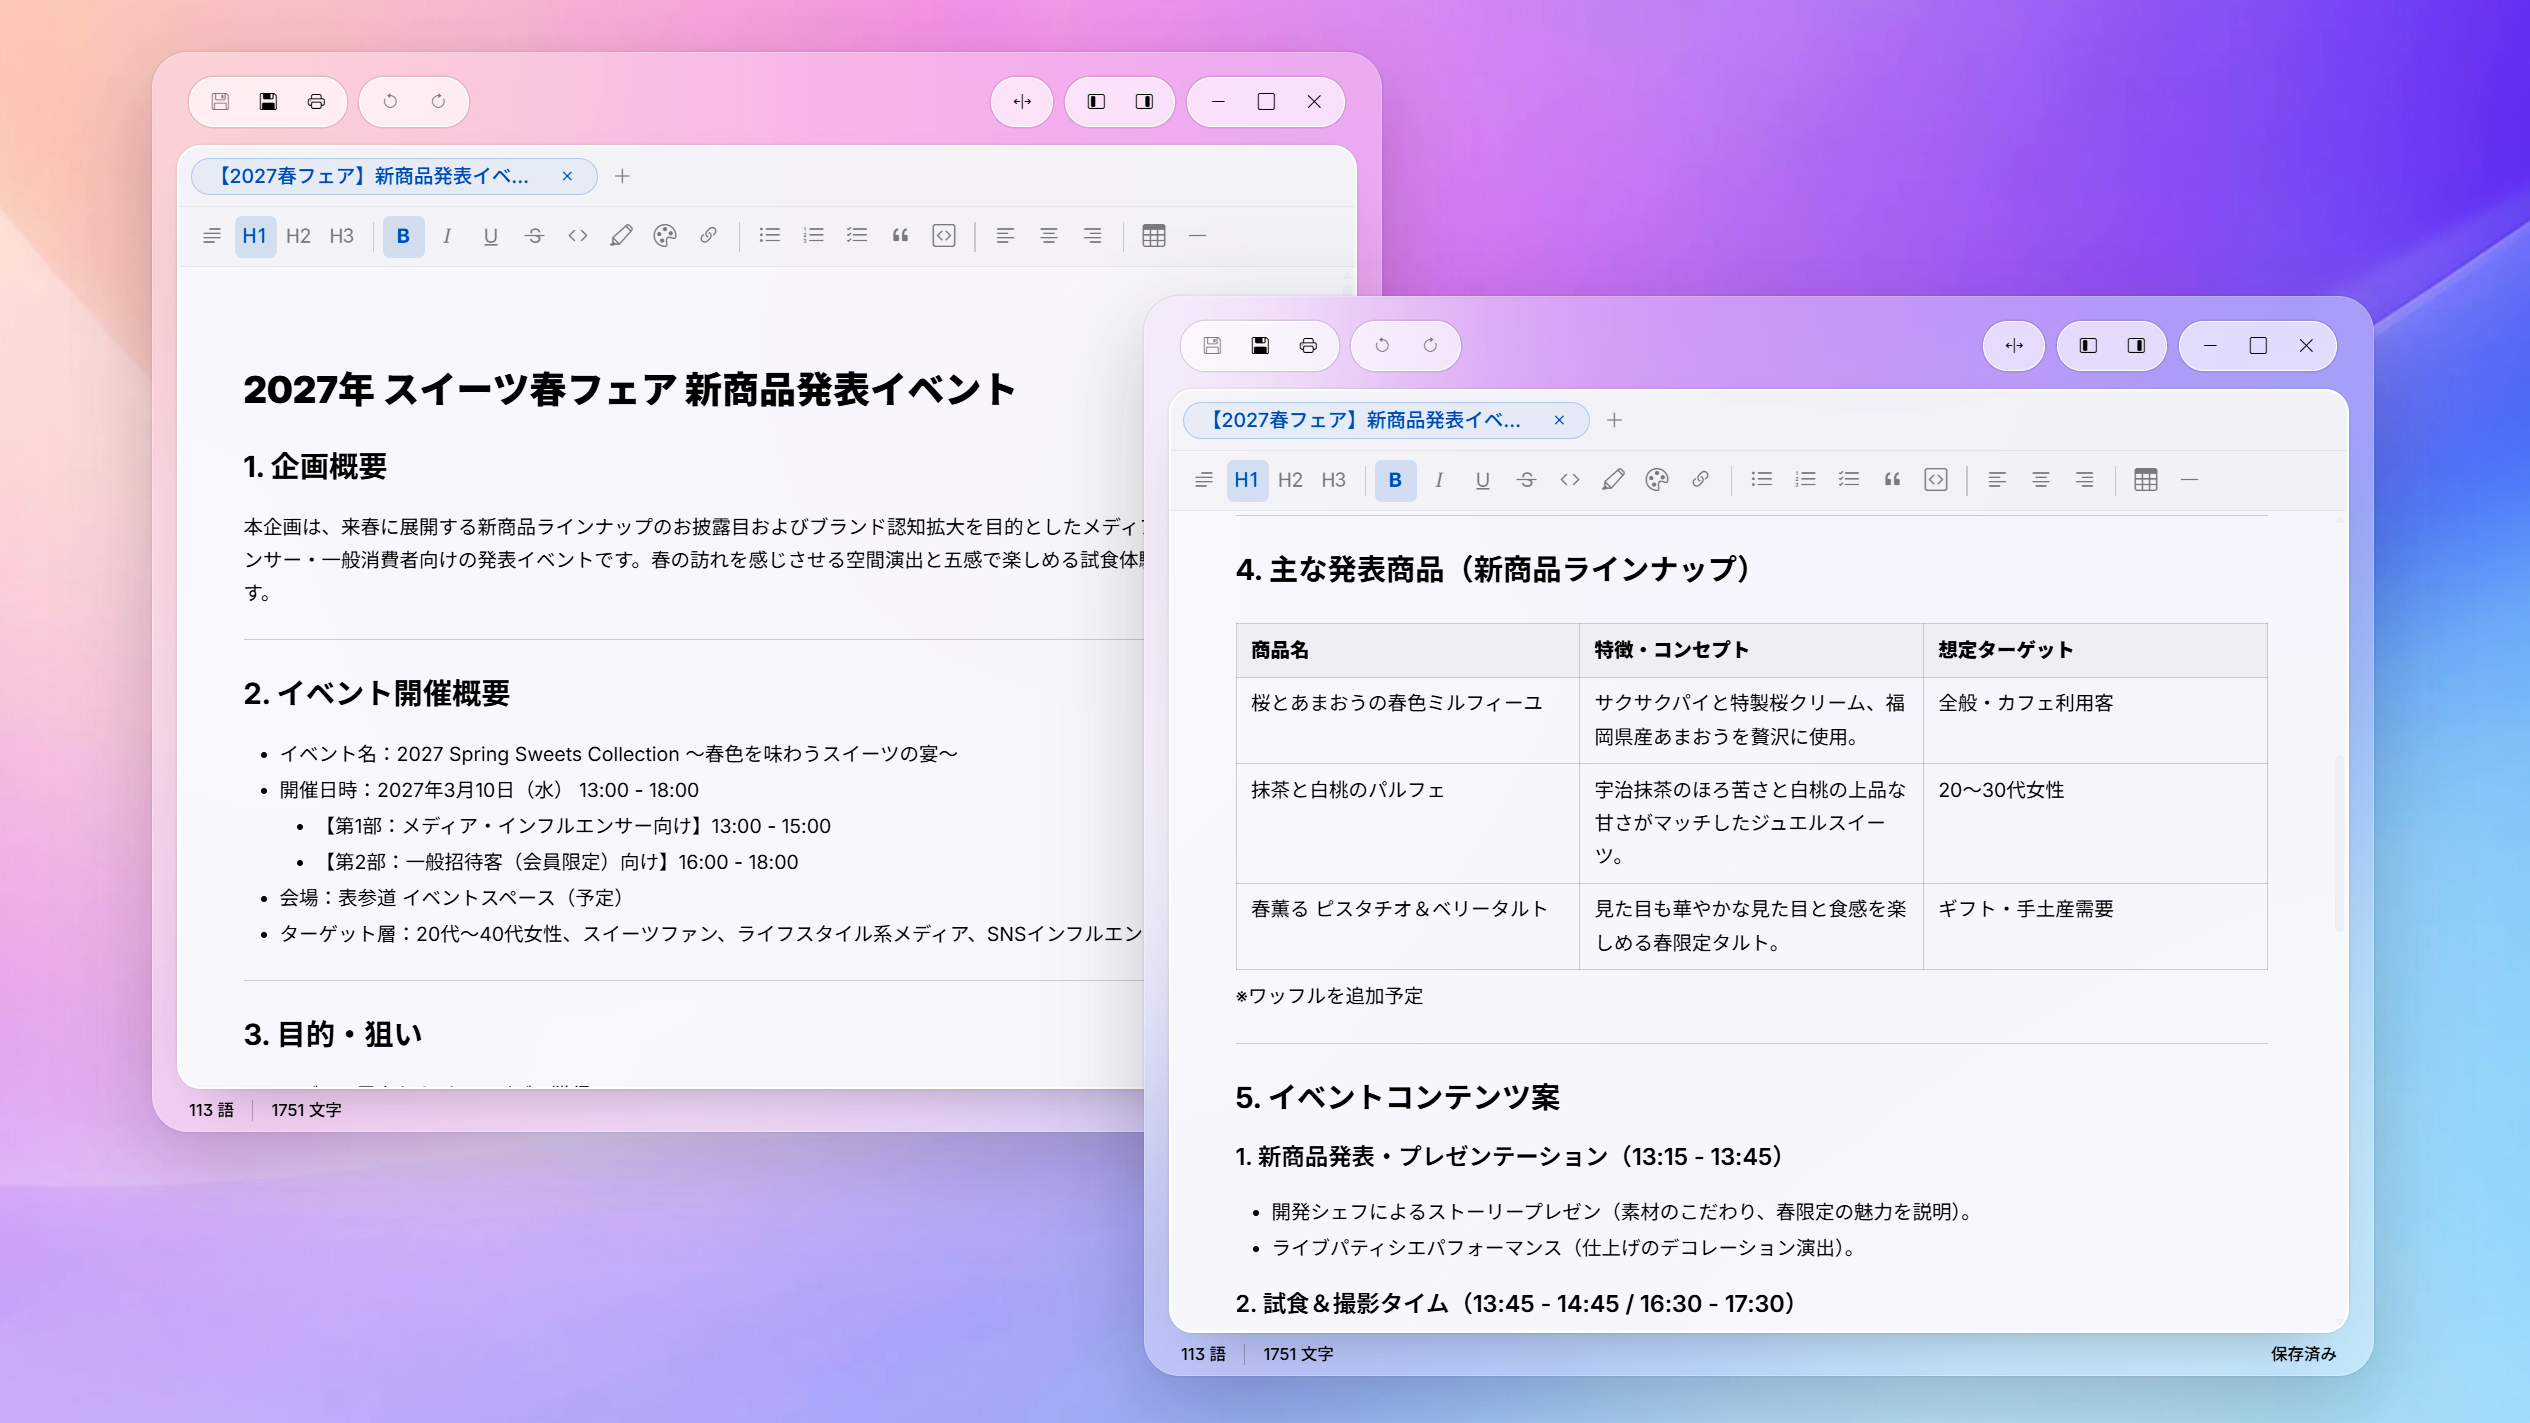This screenshot has width=2530, height=1423.
Task: Click the solid save icon in front window
Action: [x=1260, y=345]
